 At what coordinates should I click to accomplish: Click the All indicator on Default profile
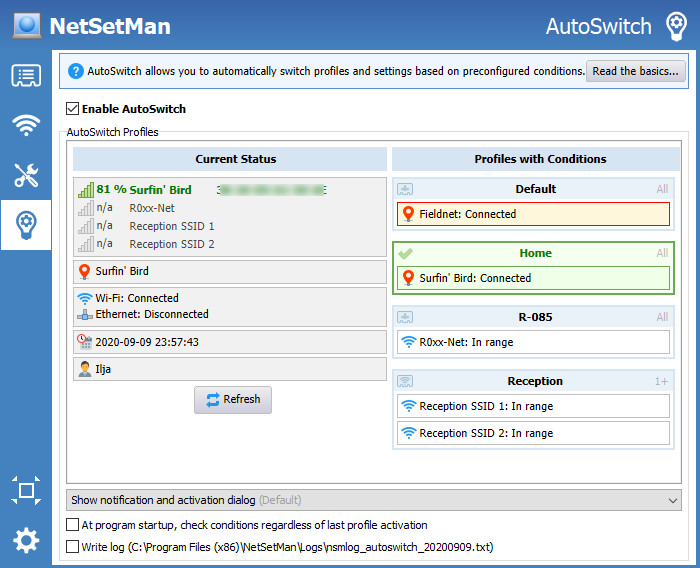662,189
